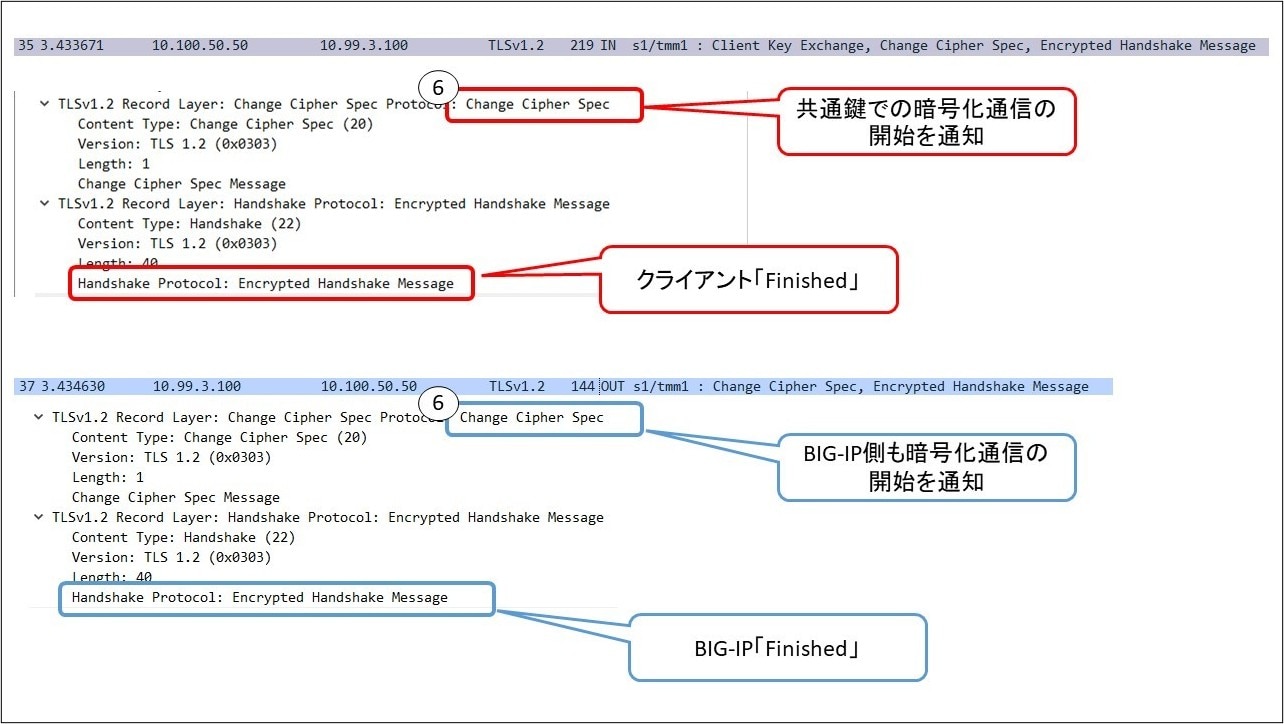Select packet 35 Client Key Exchange row
The image size is (1284, 724).
pos(640,46)
